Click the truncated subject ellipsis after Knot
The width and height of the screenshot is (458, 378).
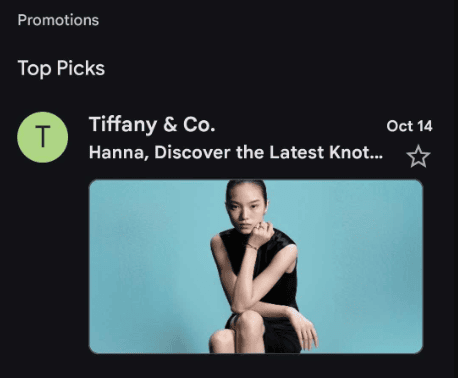(376, 157)
